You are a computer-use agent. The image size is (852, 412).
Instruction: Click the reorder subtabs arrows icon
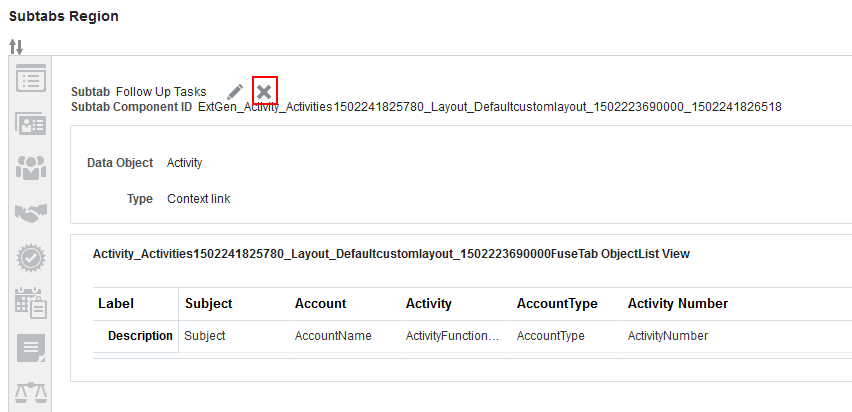[16, 46]
